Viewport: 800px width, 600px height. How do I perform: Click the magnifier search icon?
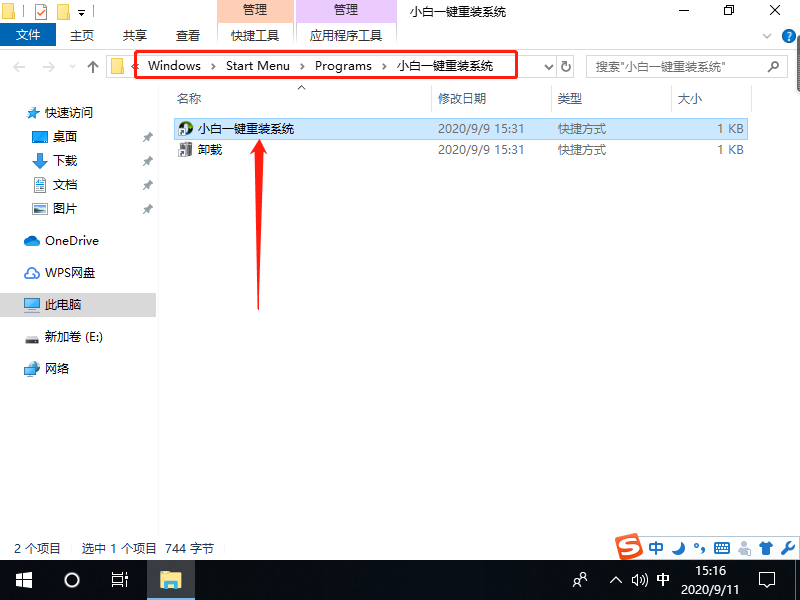pos(773,66)
